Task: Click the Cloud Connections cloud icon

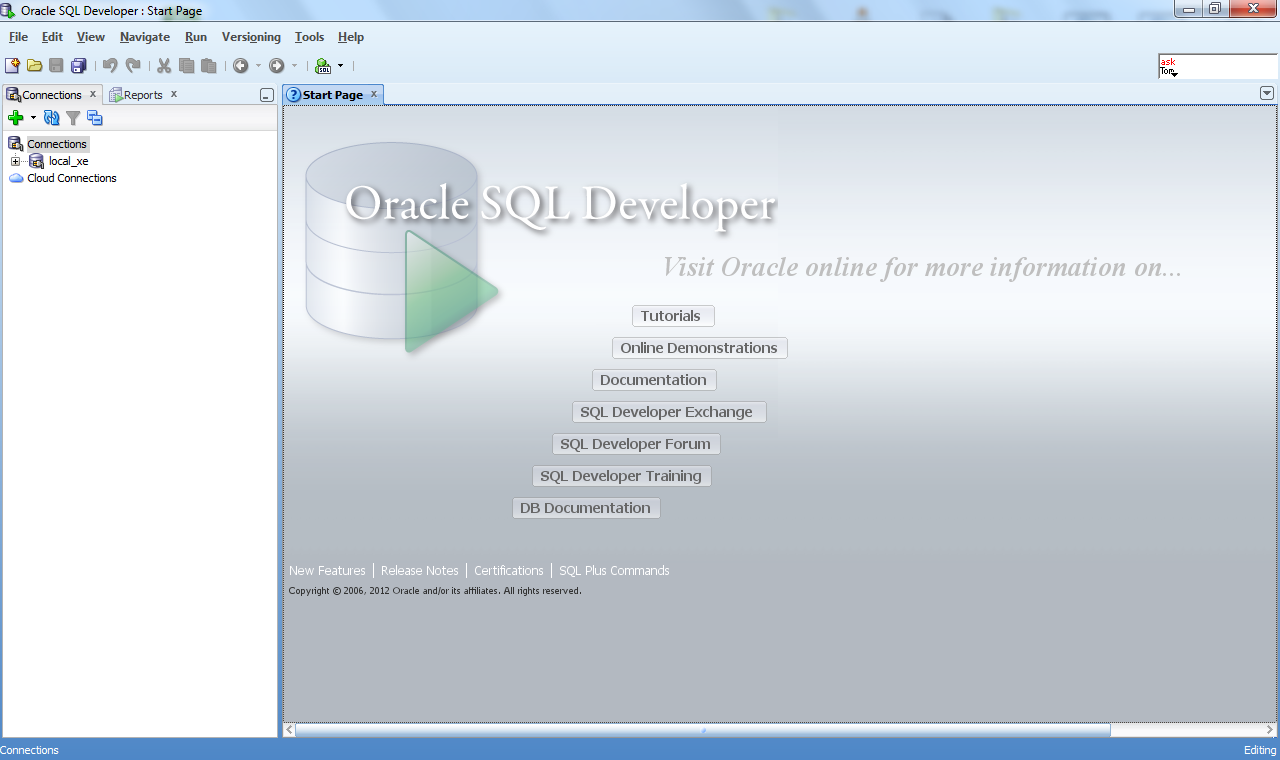Action: [x=16, y=178]
